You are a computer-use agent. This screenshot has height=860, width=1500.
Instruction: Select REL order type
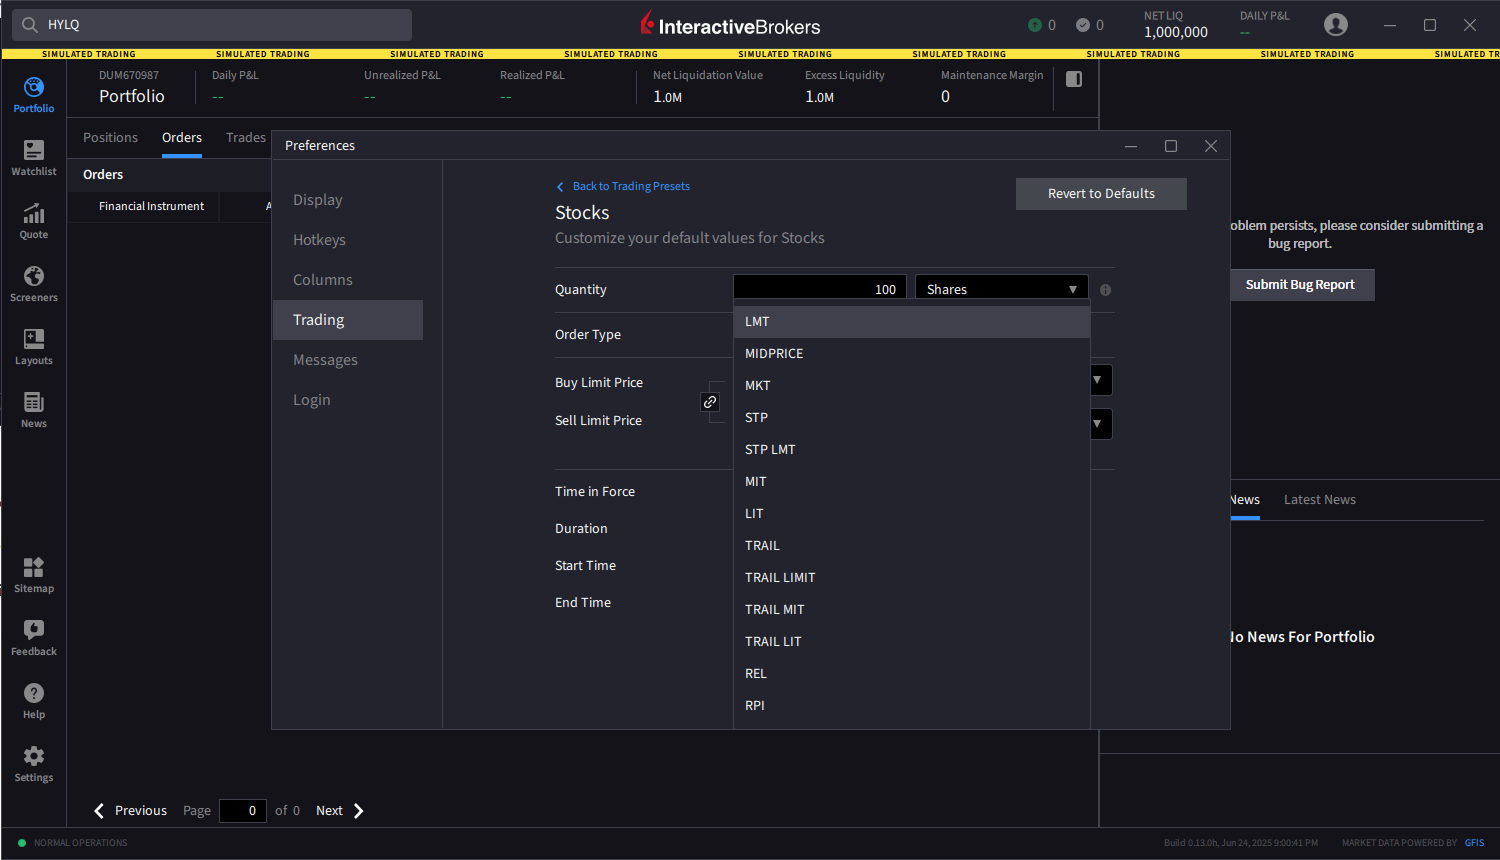click(911, 674)
